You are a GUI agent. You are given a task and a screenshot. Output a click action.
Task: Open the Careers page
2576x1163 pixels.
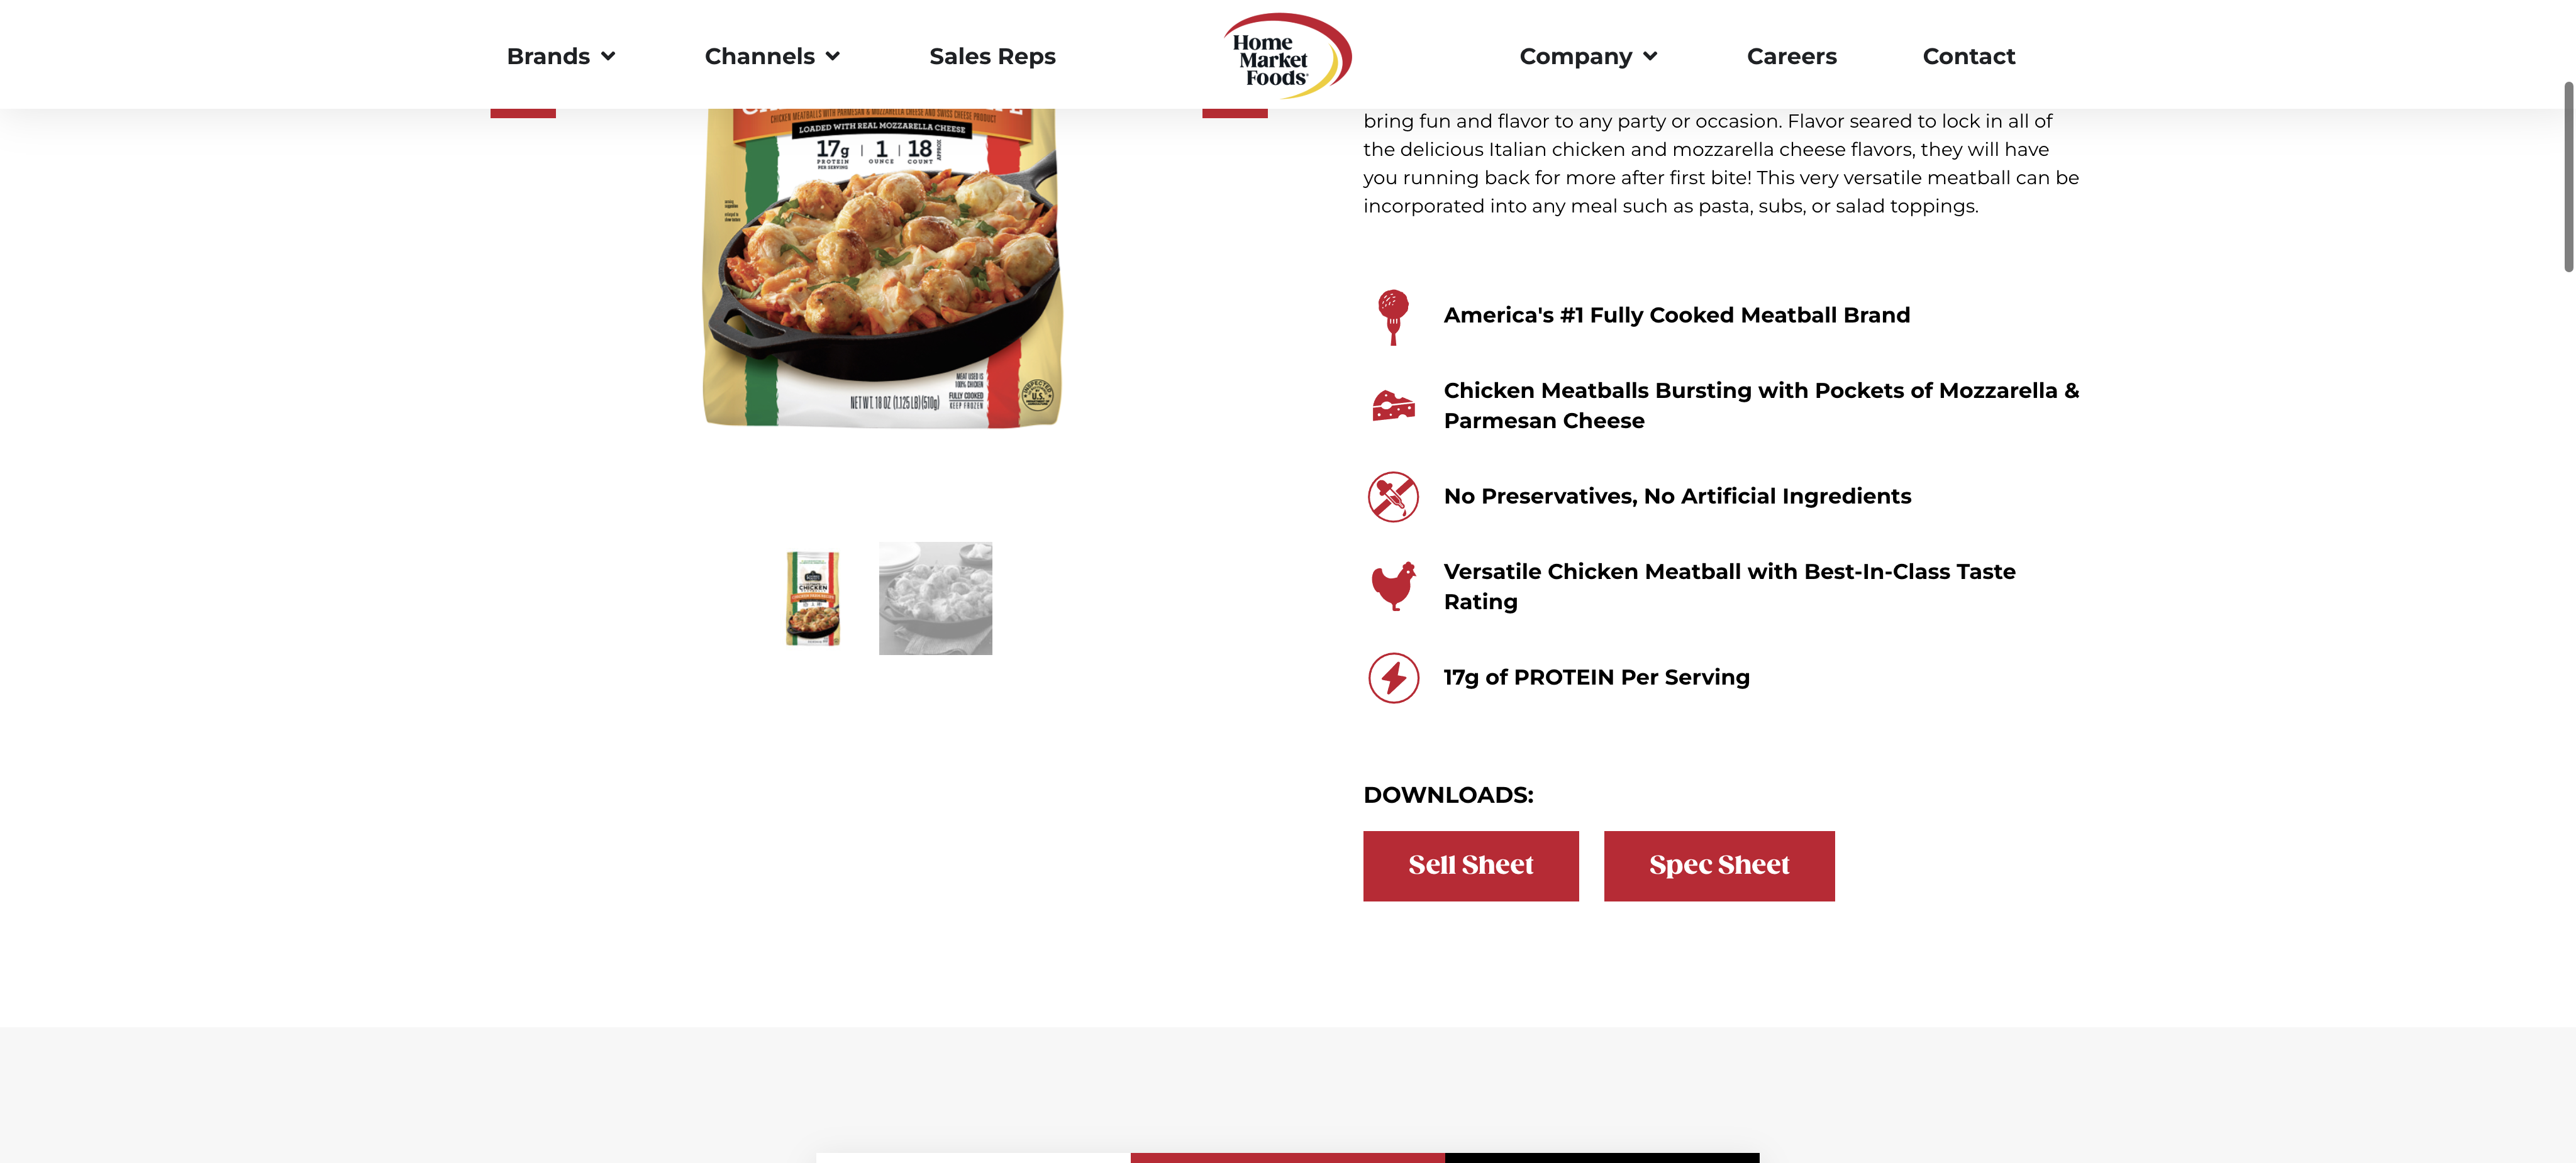(1791, 56)
